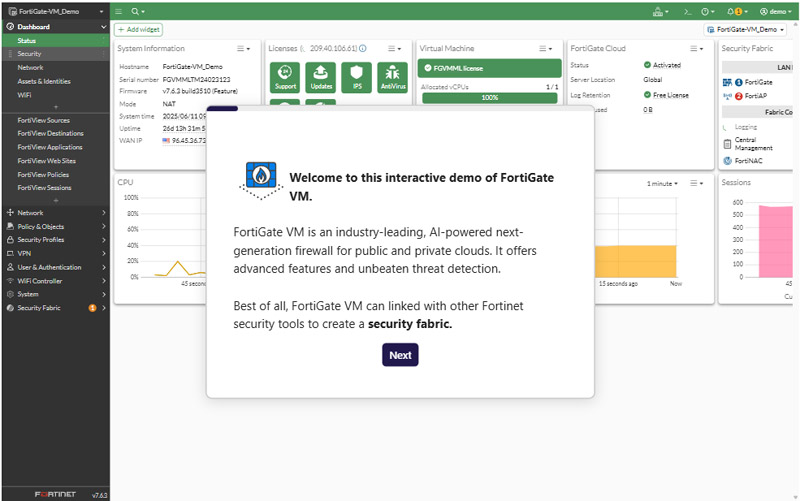Toggle the hamburger menu in top bar
Viewport: 800px width, 501px height.
pos(118,11)
